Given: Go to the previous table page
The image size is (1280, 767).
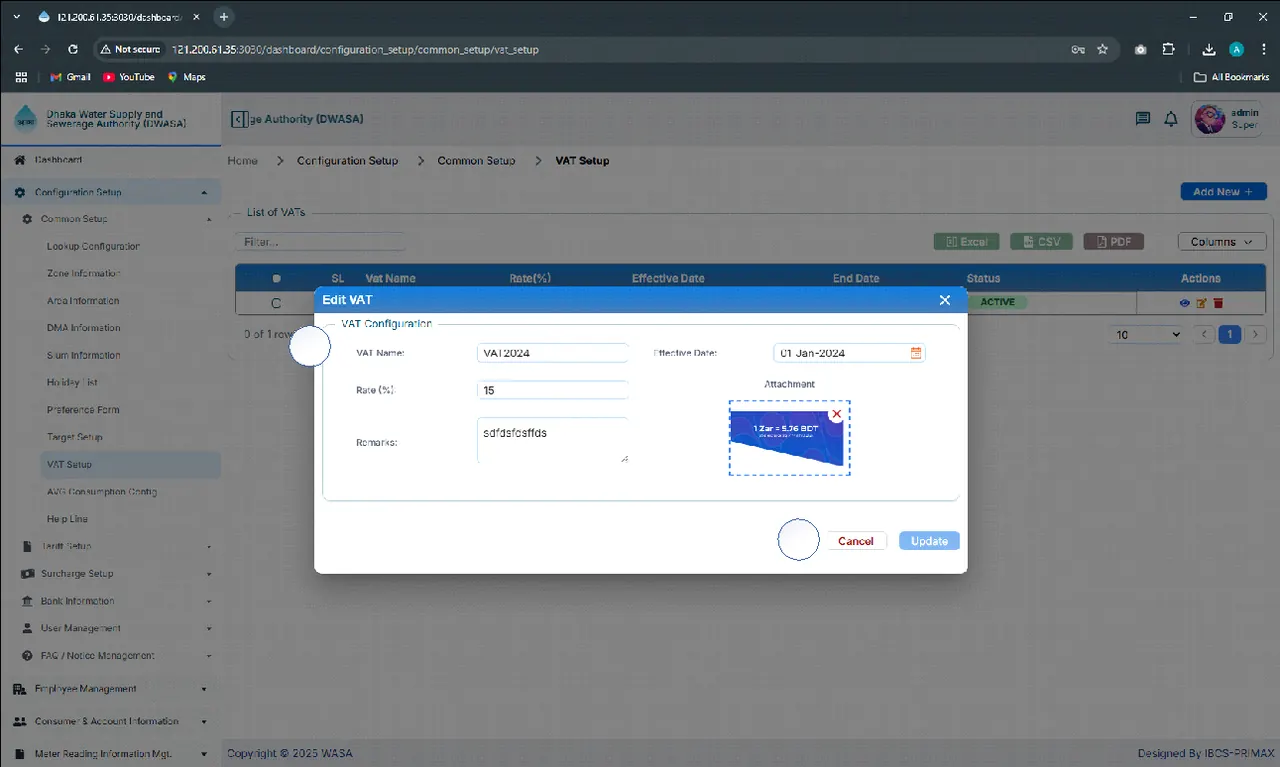Looking at the screenshot, I should (x=1205, y=335).
